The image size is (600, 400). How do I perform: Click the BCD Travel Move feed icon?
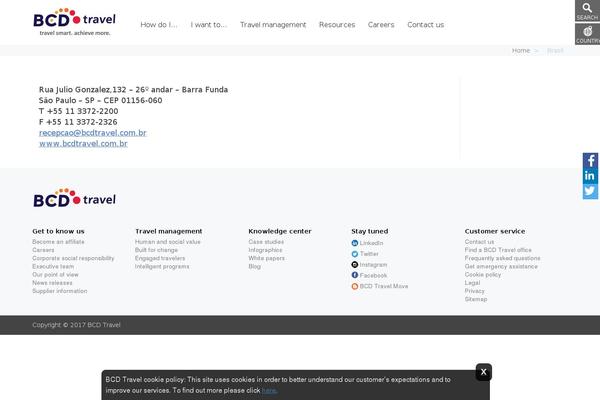(x=355, y=286)
